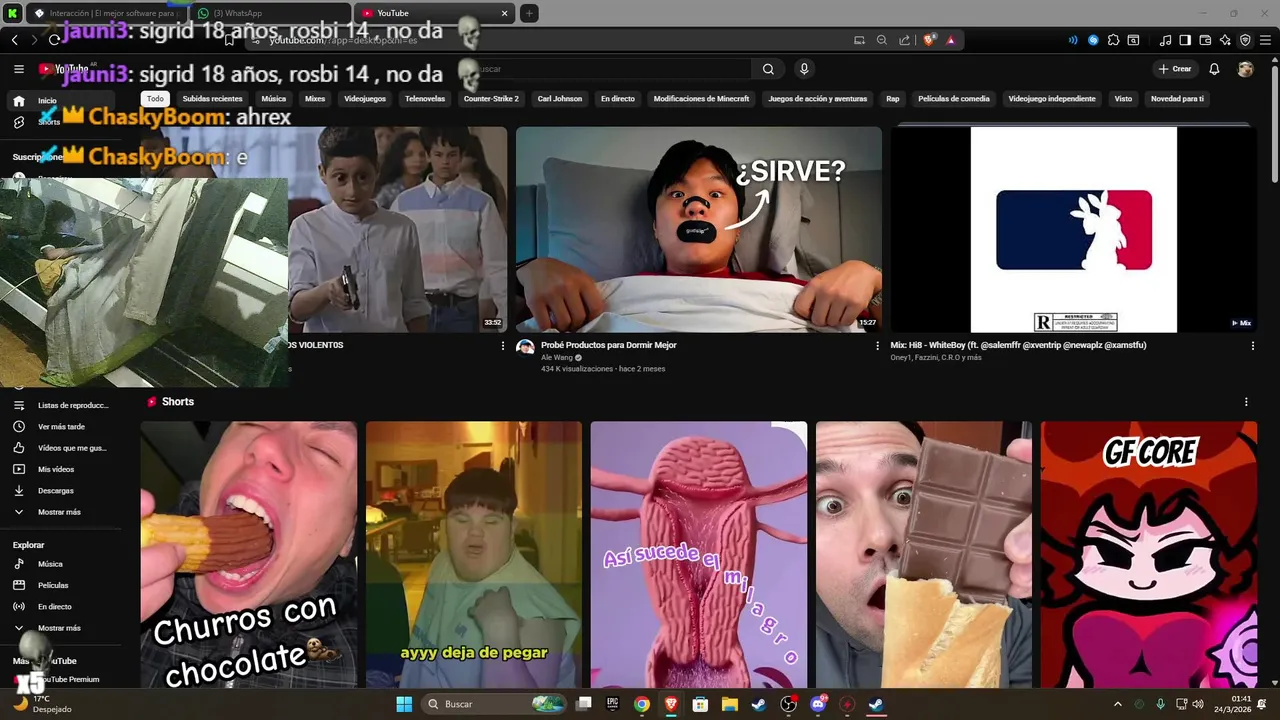
Task: Select the Videojuegos filter chip
Action: pos(365,99)
